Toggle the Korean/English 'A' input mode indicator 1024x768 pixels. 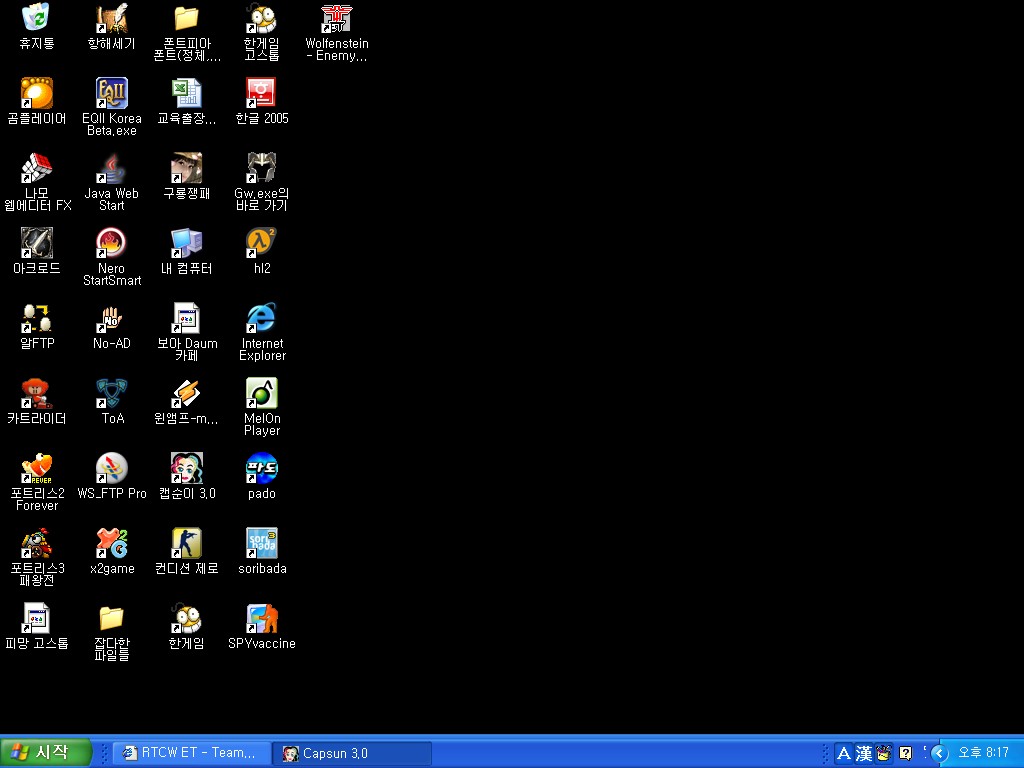(843, 753)
